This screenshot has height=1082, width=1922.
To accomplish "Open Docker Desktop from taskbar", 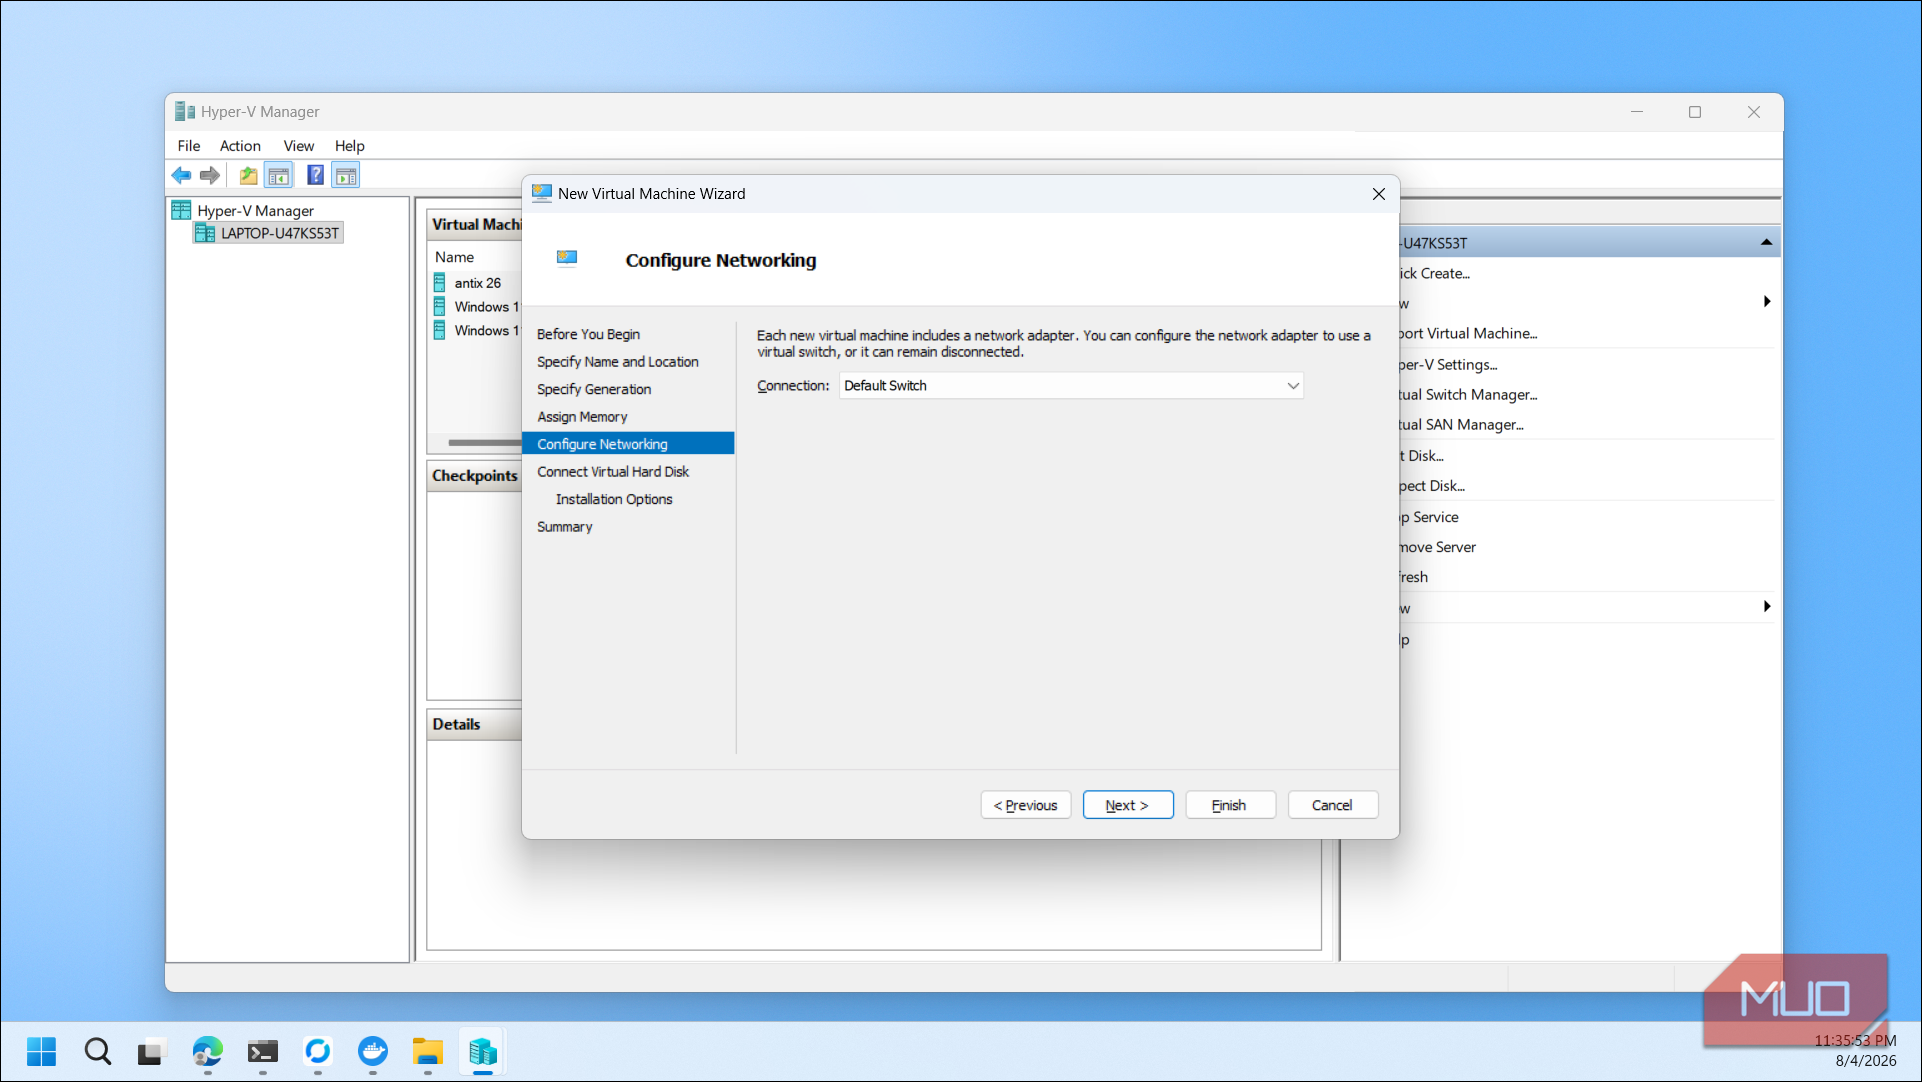I will tap(372, 1052).
